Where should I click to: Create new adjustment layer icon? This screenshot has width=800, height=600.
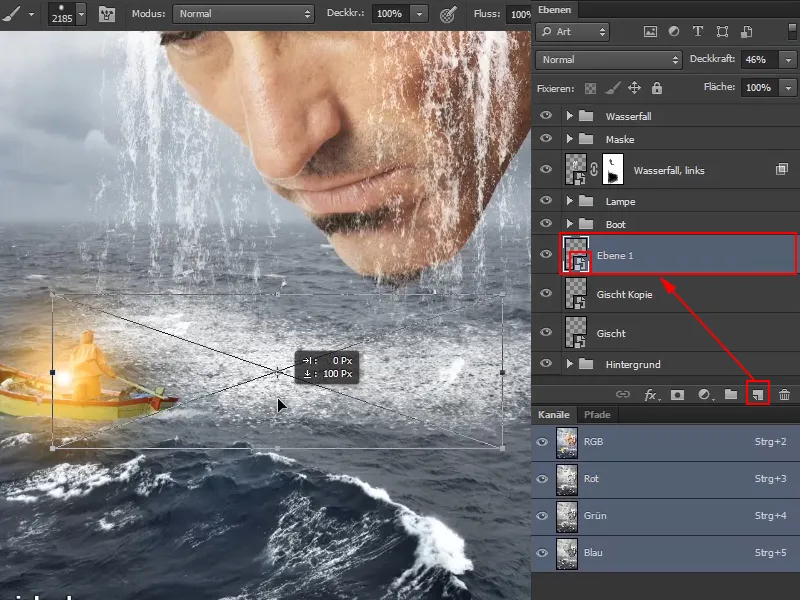pyautogui.click(x=705, y=394)
